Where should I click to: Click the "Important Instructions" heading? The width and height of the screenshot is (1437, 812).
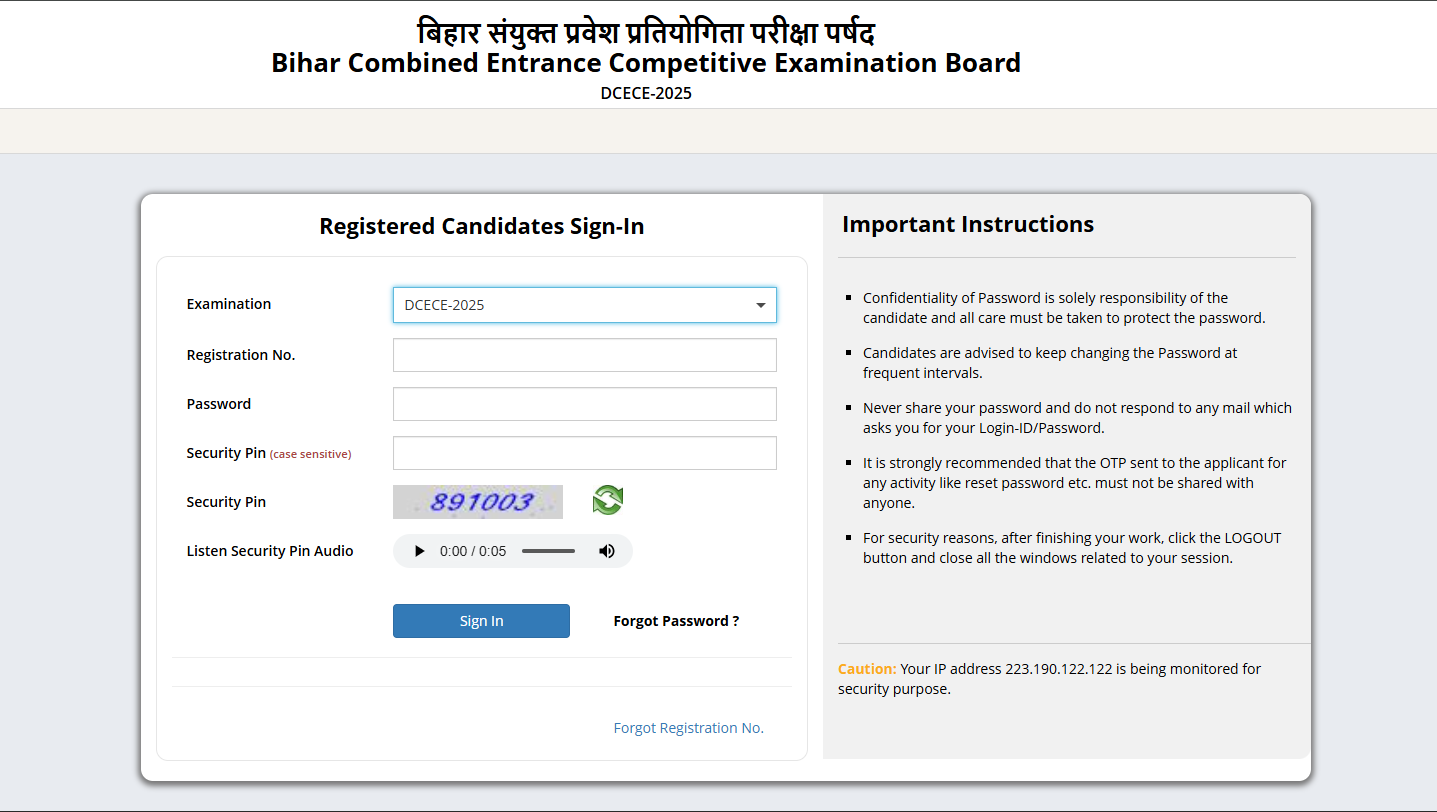point(967,224)
